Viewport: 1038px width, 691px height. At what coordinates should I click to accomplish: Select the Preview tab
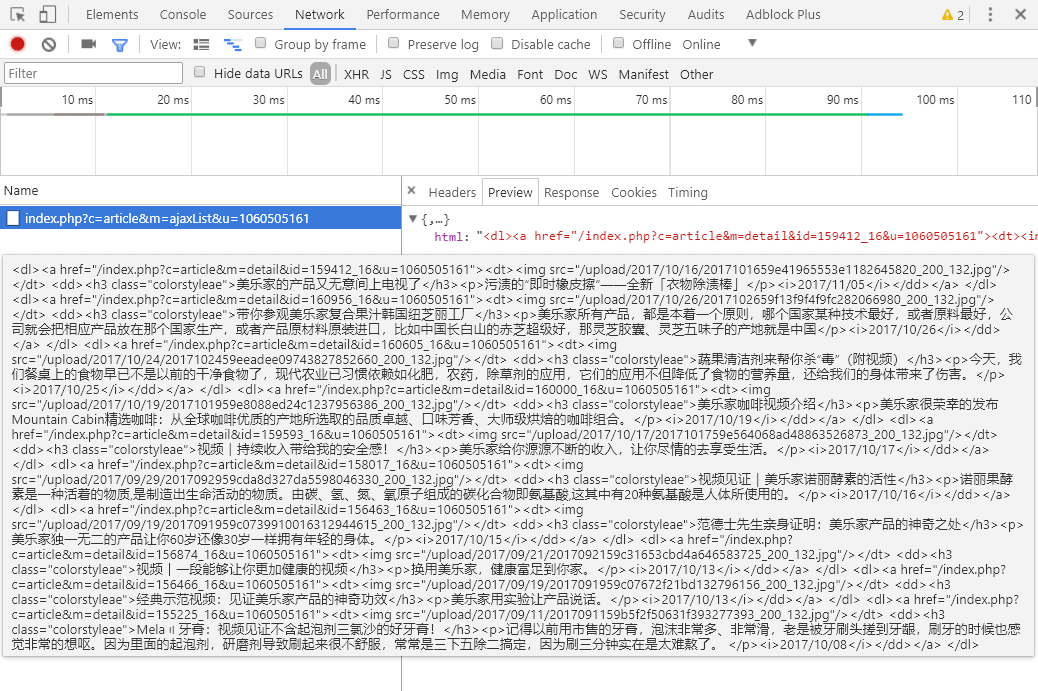pos(510,192)
